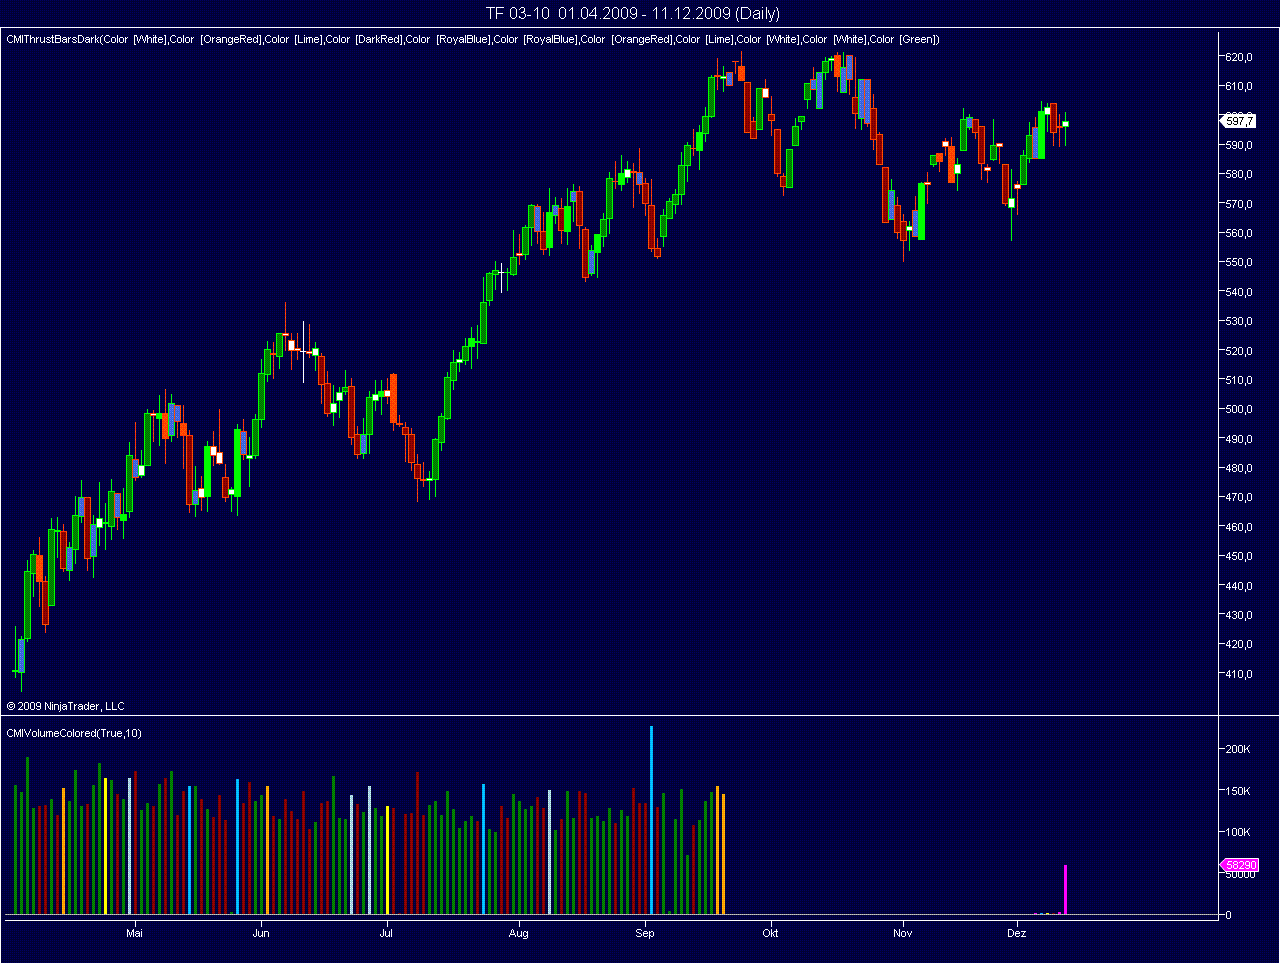
Task: Click the Jul date axis label
Action: point(386,933)
